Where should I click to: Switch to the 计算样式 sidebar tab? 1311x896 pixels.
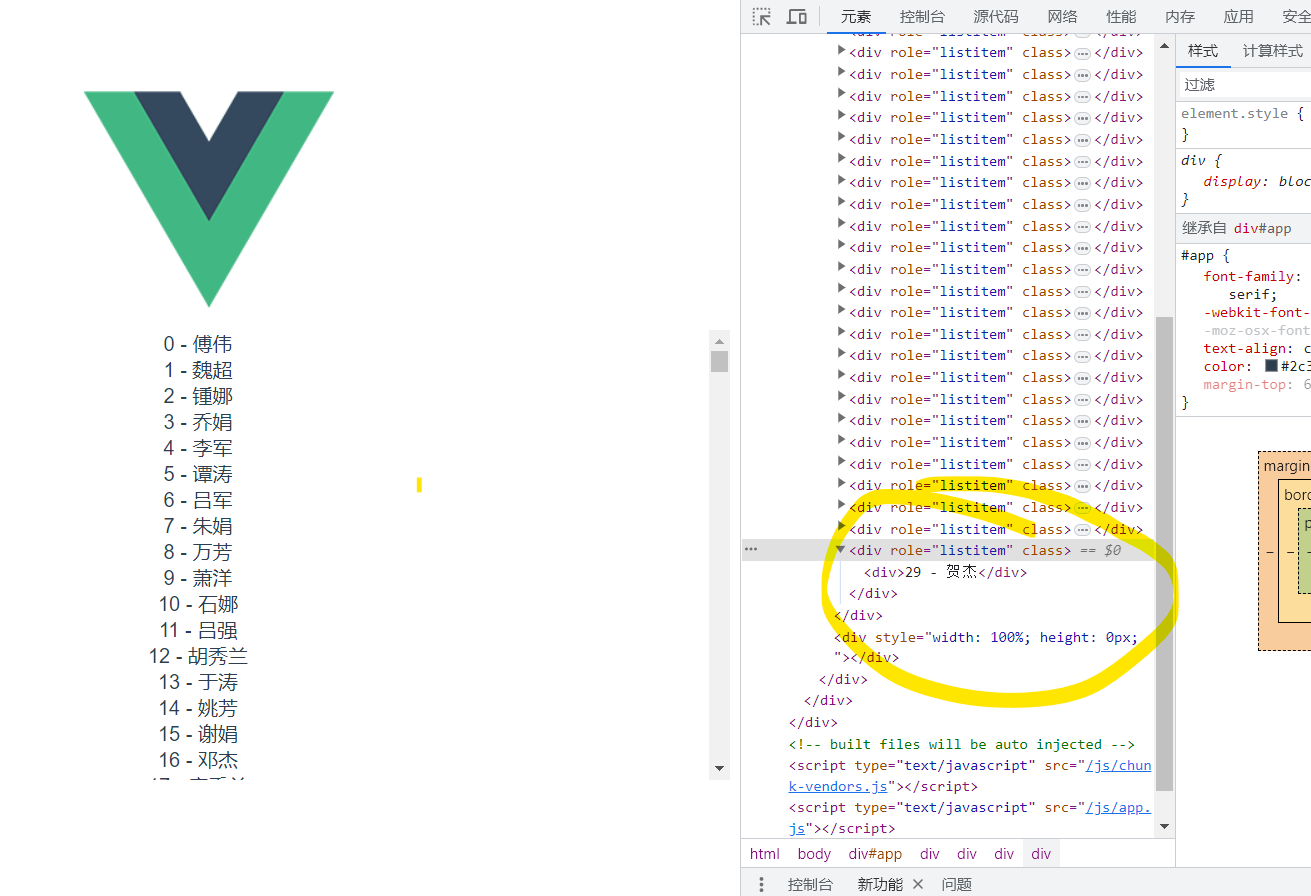[x=1272, y=51]
